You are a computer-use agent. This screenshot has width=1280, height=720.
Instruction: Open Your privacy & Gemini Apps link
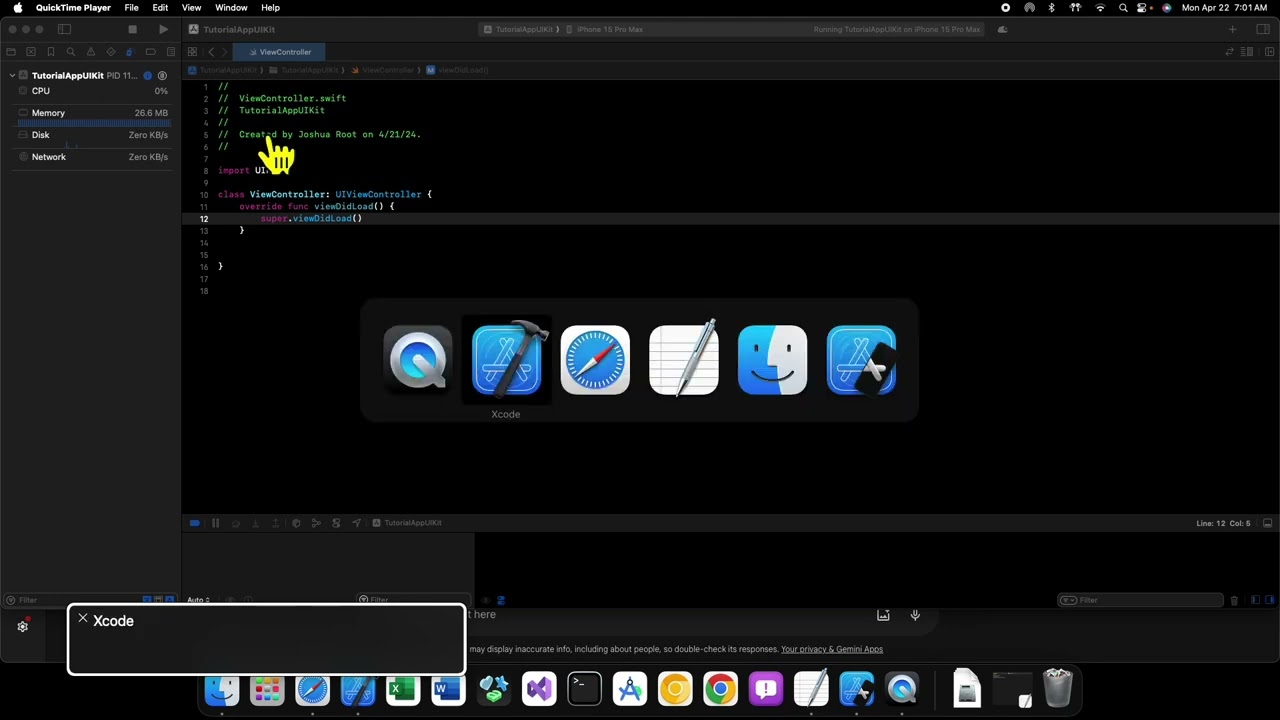[x=832, y=649]
